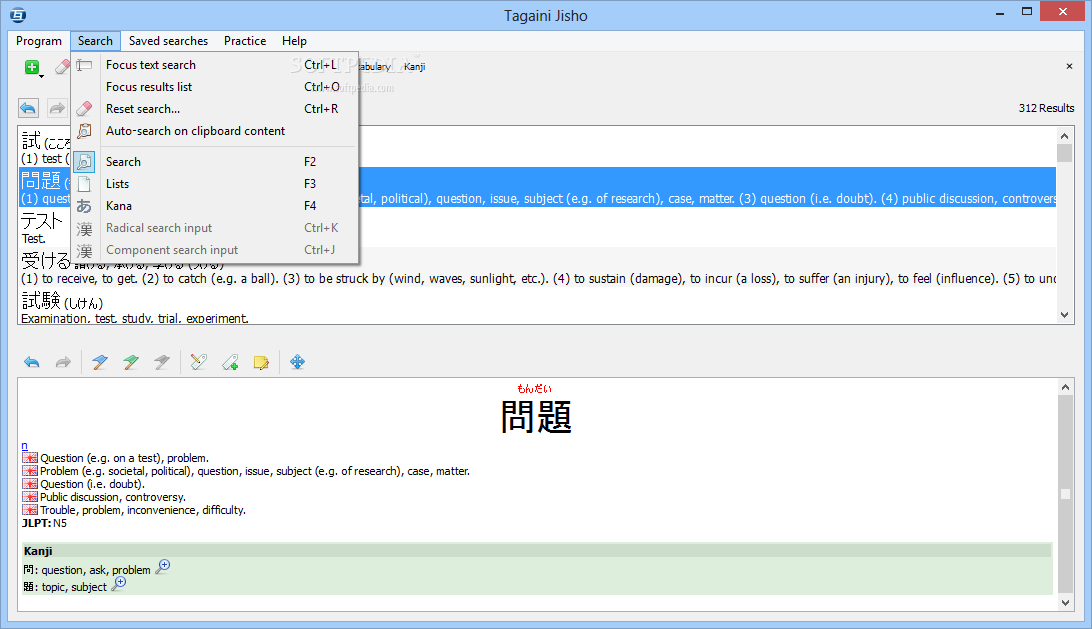Go back in search history with blue arrow
1092x629 pixels.
coord(29,108)
